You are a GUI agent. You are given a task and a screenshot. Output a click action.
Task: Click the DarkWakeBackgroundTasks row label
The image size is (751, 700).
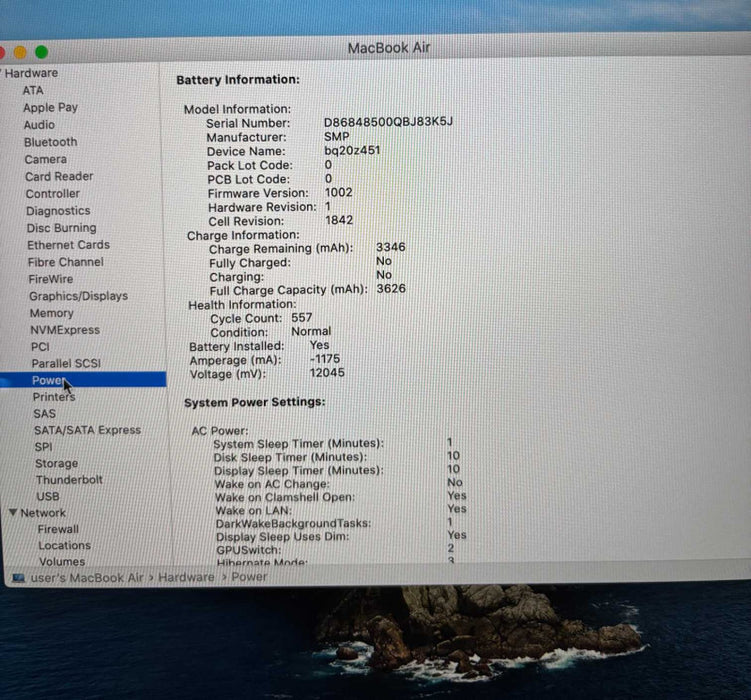point(294,523)
